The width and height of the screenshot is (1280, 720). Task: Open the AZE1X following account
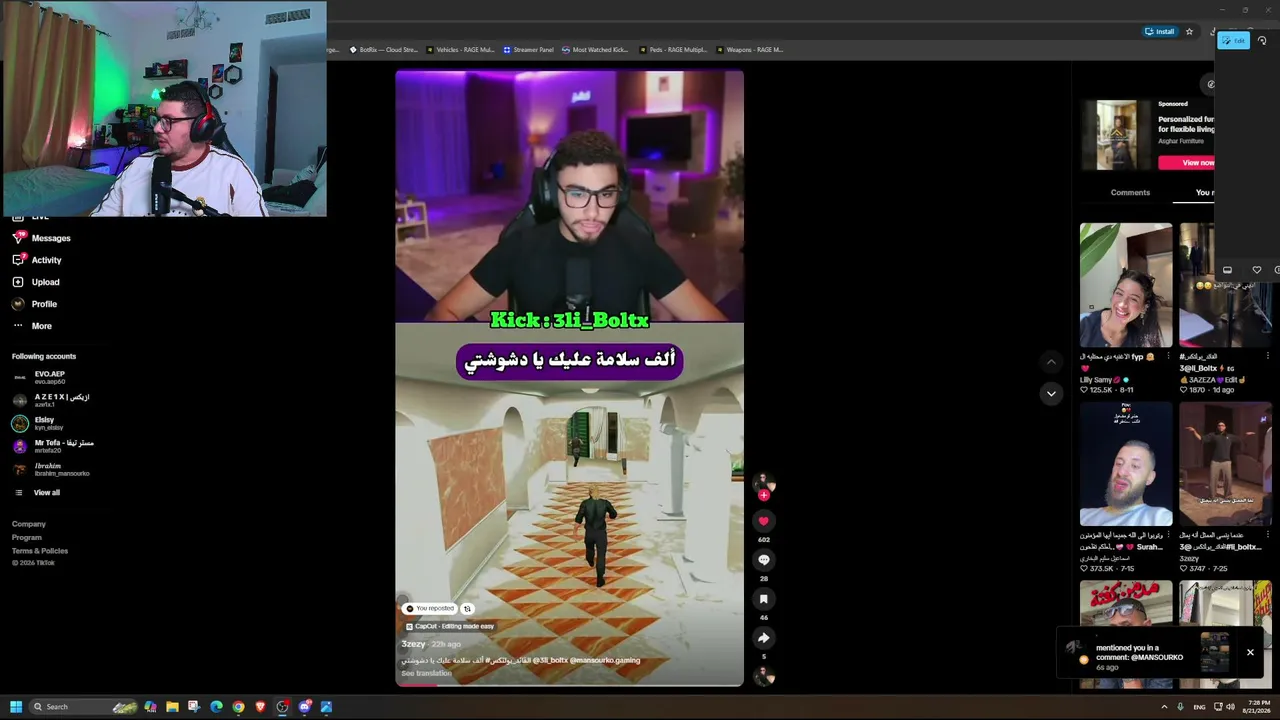coord(51,400)
